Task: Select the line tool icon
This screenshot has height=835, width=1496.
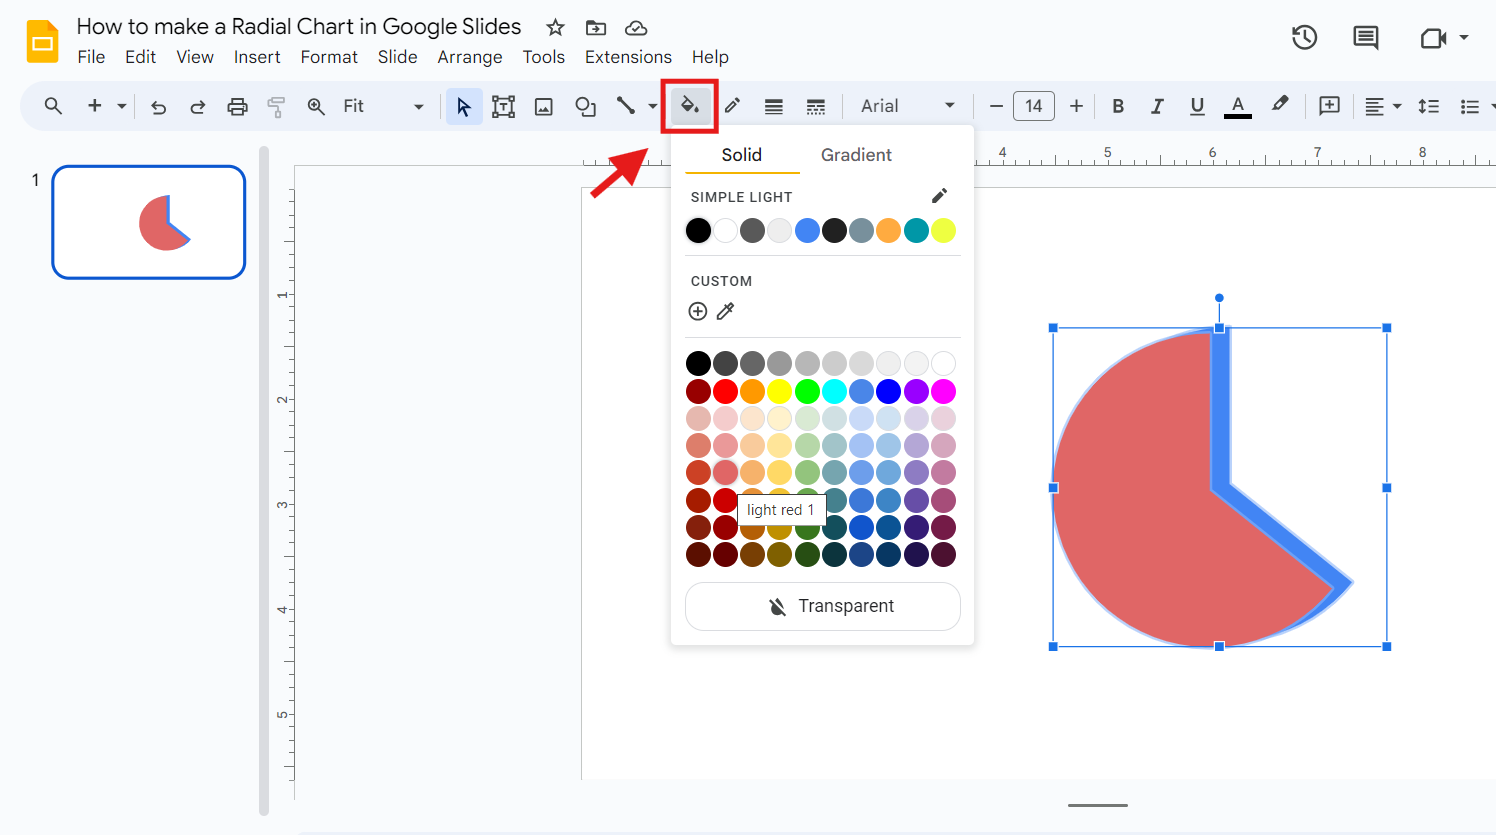Action: 626,105
